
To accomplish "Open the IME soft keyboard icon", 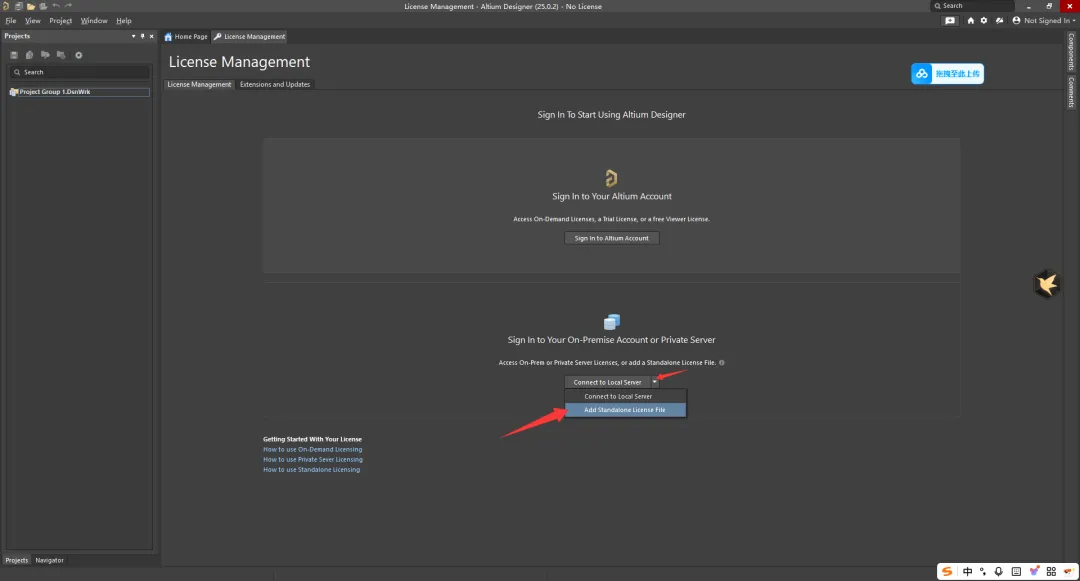I will (x=1016, y=571).
